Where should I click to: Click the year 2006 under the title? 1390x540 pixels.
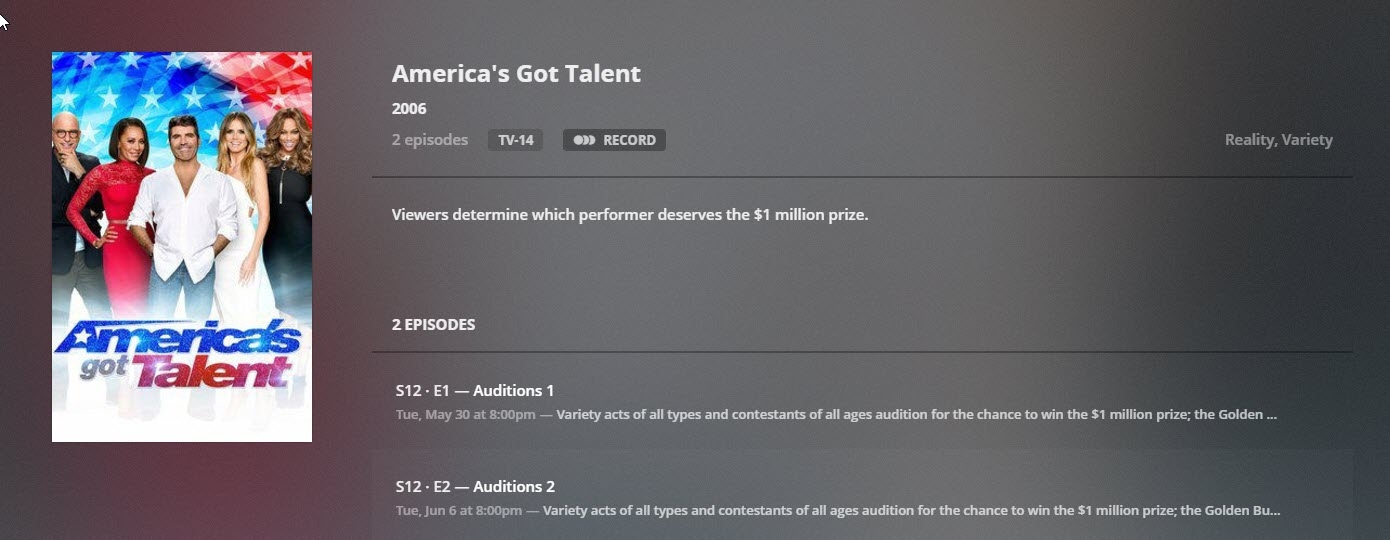pos(409,109)
